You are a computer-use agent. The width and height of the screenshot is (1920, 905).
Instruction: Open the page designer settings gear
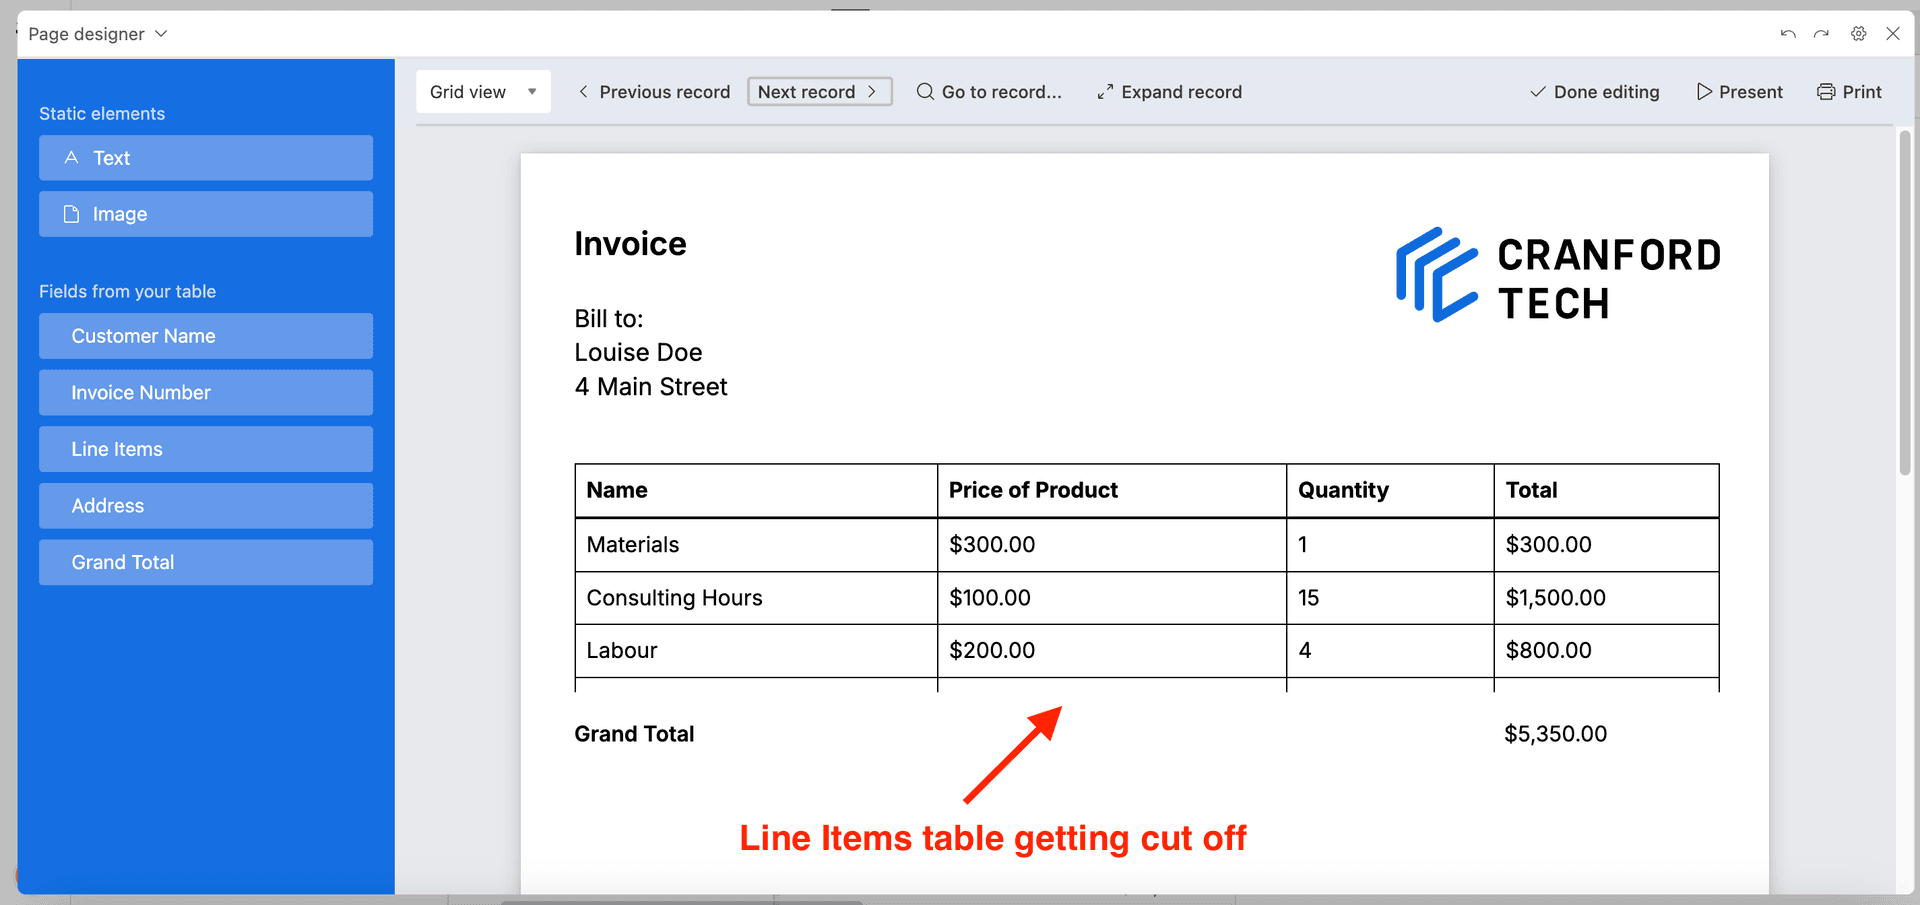click(1858, 33)
